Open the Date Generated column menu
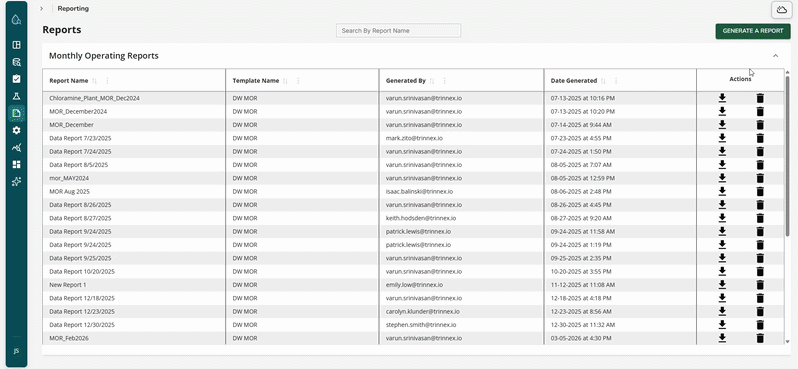Viewport: 798px width, 369px height. pyautogui.click(x=616, y=80)
